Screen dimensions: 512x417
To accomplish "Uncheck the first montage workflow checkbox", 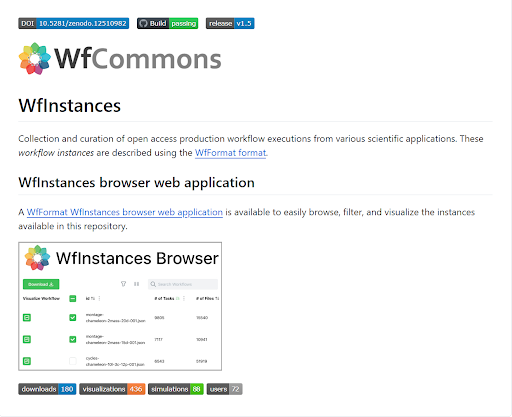I will [x=73, y=318].
